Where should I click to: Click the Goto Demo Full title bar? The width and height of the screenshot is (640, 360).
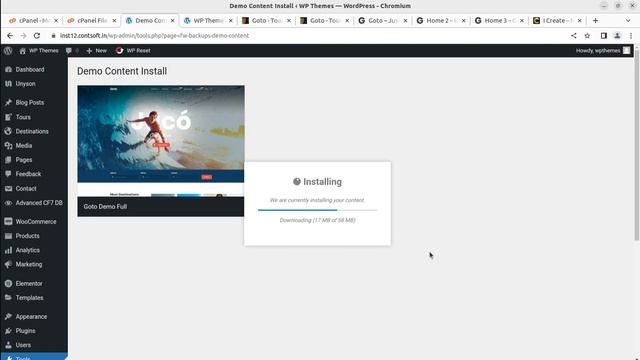click(x=161, y=207)
